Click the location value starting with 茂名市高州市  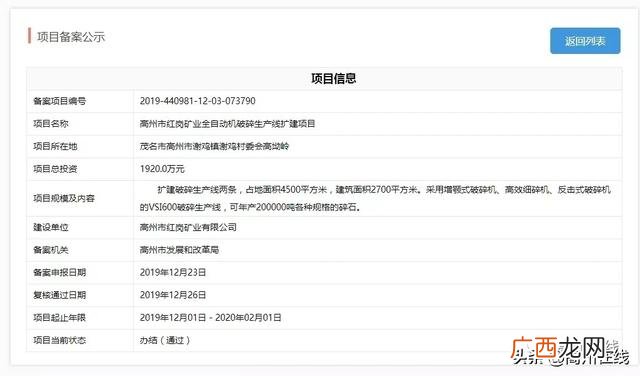214,146
